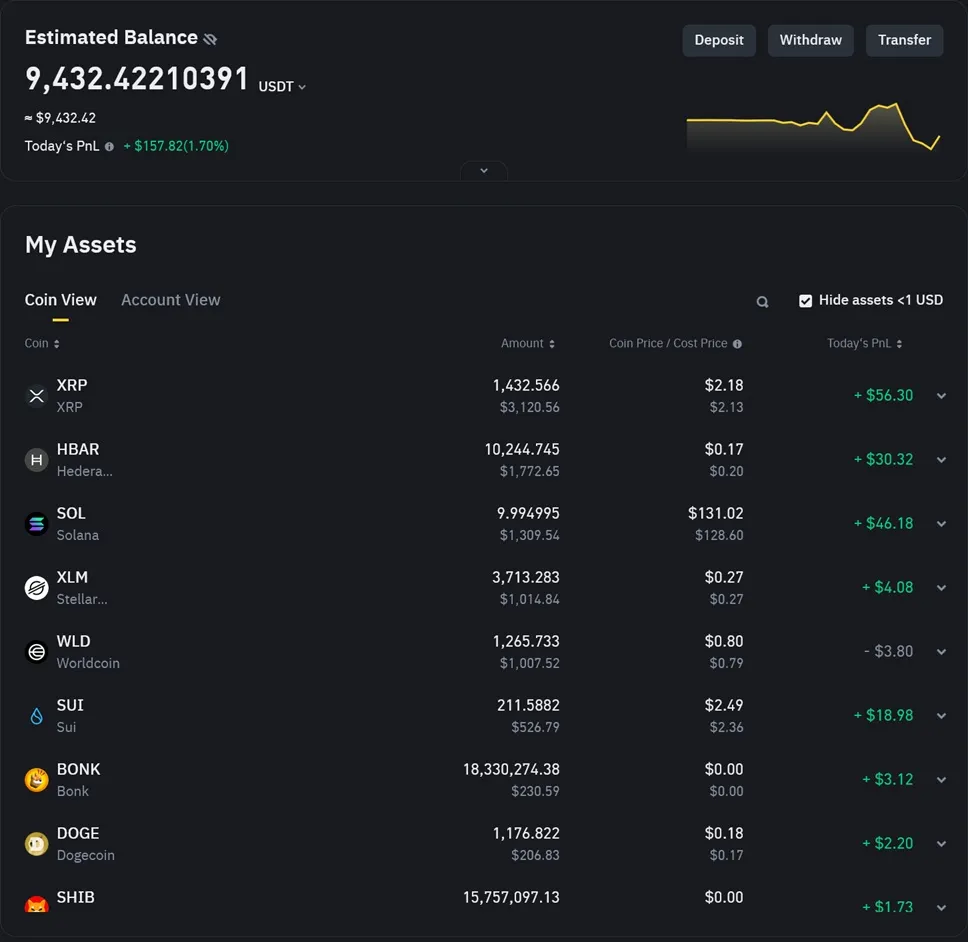
Task: Expand the HBAR row chevron
Action: [x=941, y=460]
